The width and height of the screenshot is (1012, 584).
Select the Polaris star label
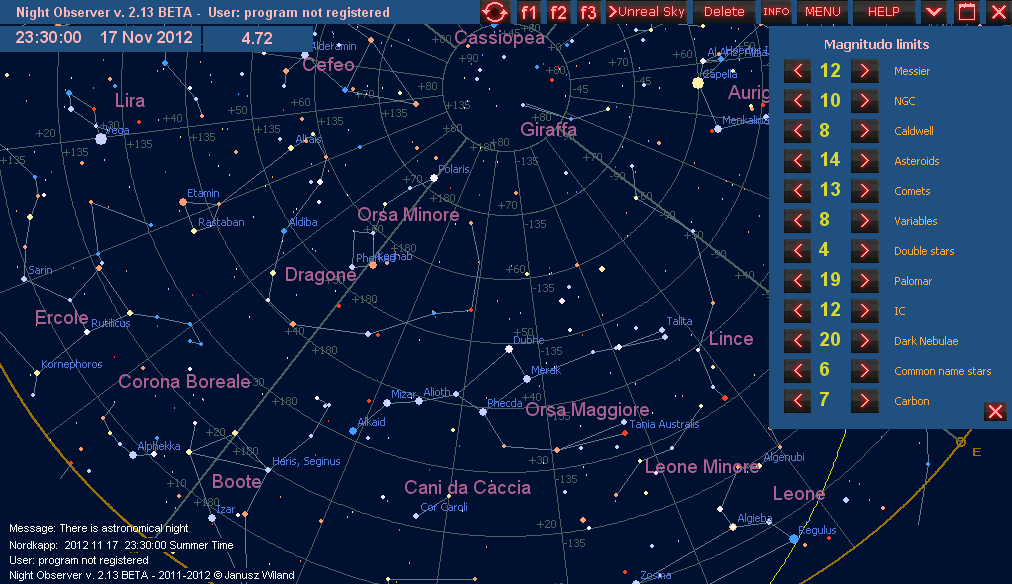coord(454,169)
